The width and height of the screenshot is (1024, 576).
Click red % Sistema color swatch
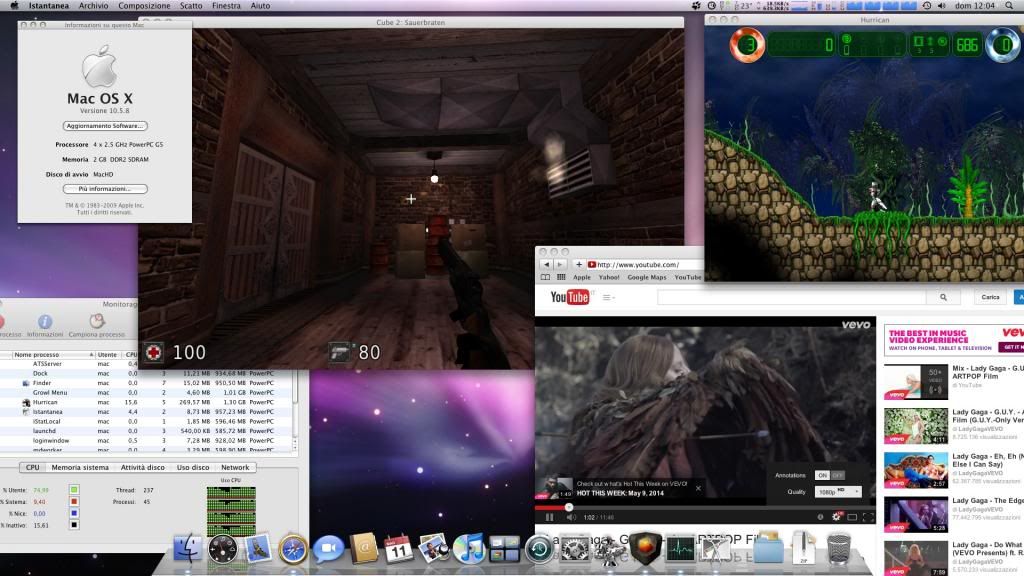click(74, 502)
